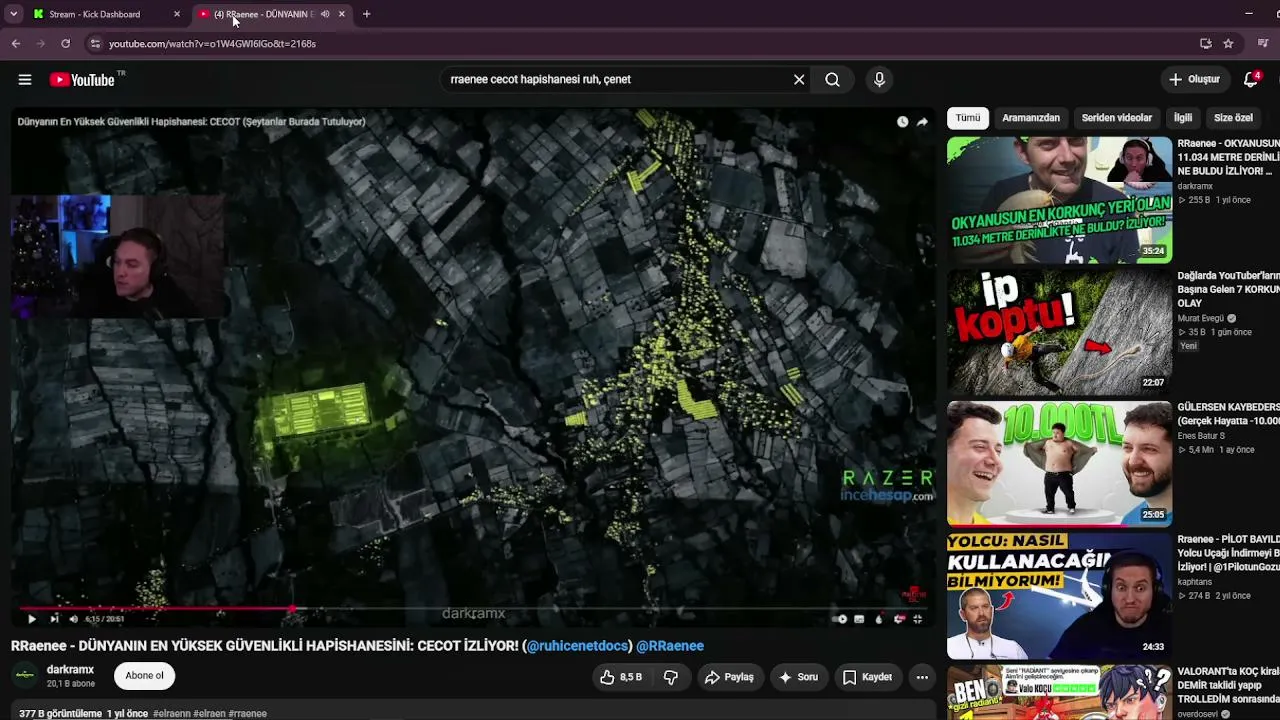Open the YouTube guide hamburger menu
Image resolution: width=1280 pixels, height=720 pixels.
tap(25, 80)
